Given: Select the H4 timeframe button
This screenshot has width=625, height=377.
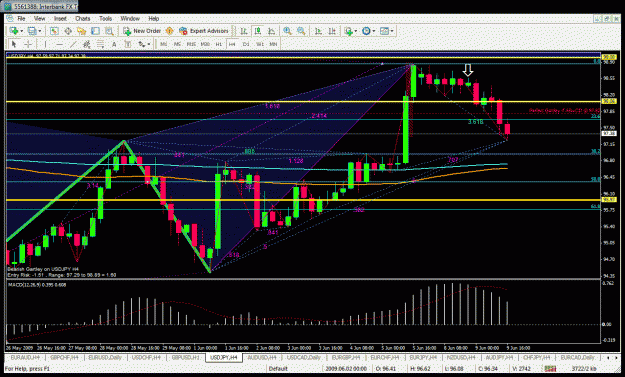Looking at the screenshot, I should tap(232, 44).
